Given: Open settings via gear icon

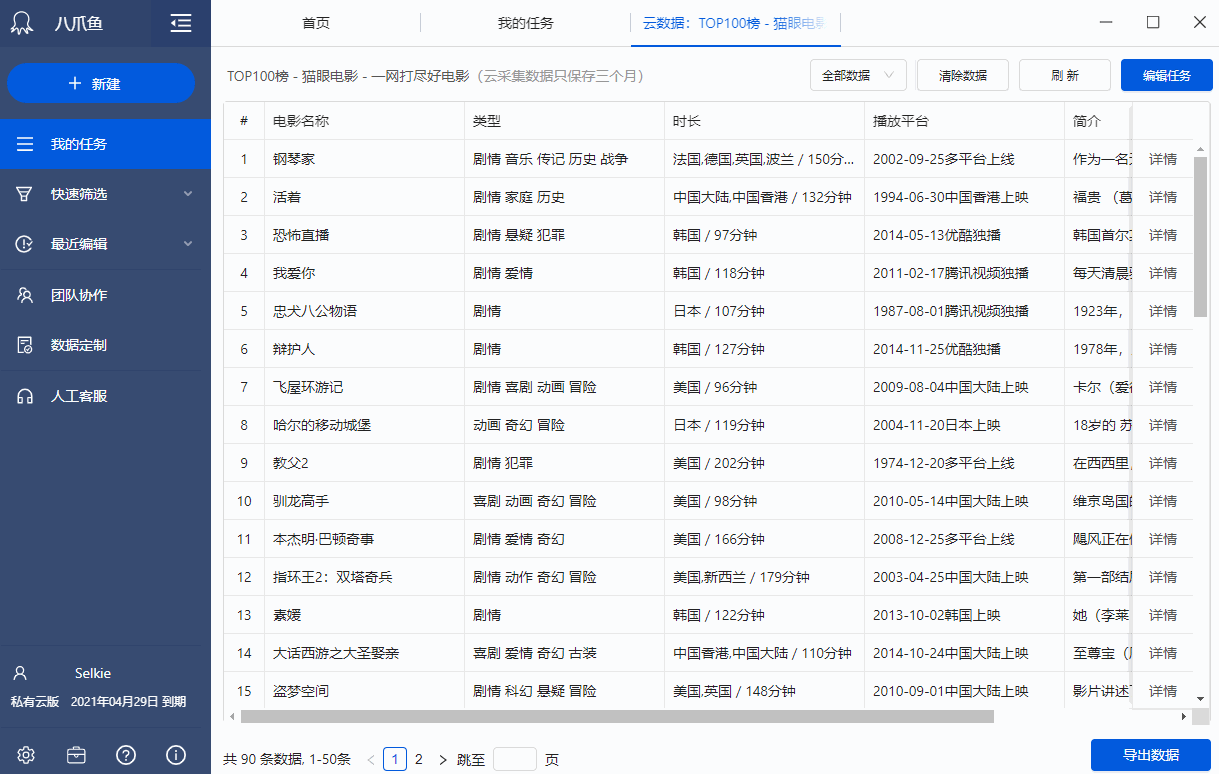Looking at the screenshot, I should (x=26, y=755).
